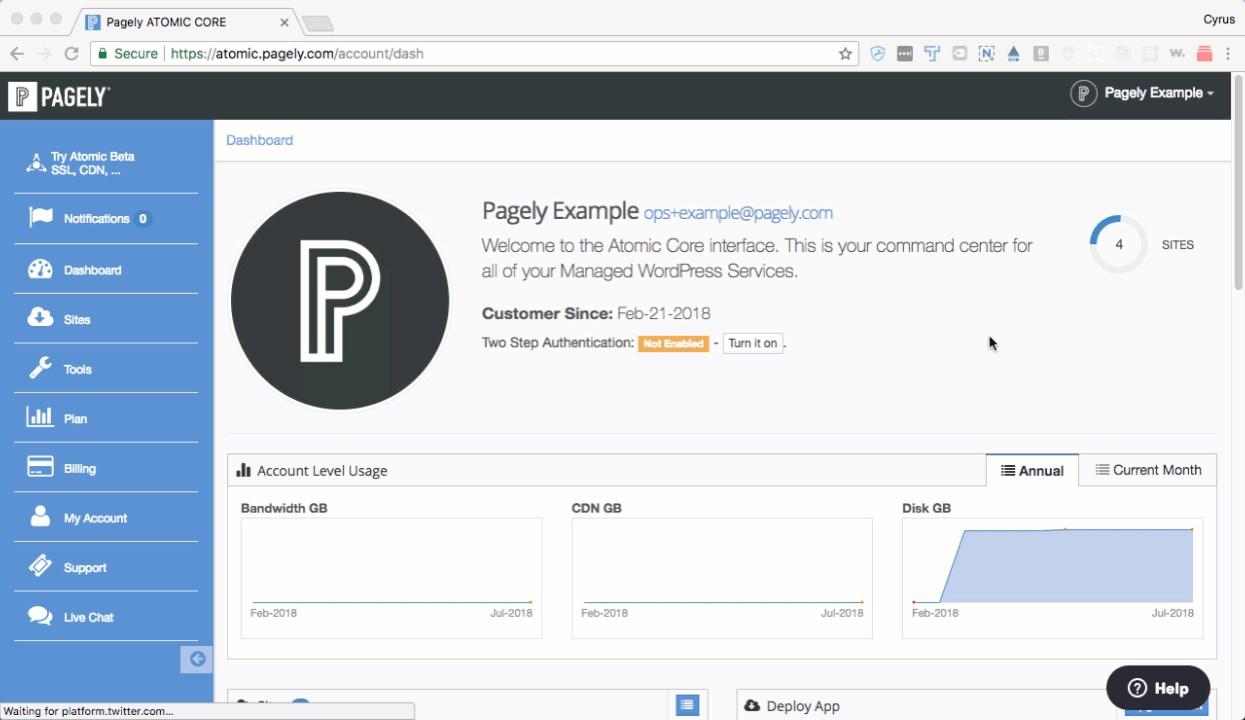Screen dimensions: 1245x720
Task: Click the "Deploy App" panel heading
Action: pos(803,706)
